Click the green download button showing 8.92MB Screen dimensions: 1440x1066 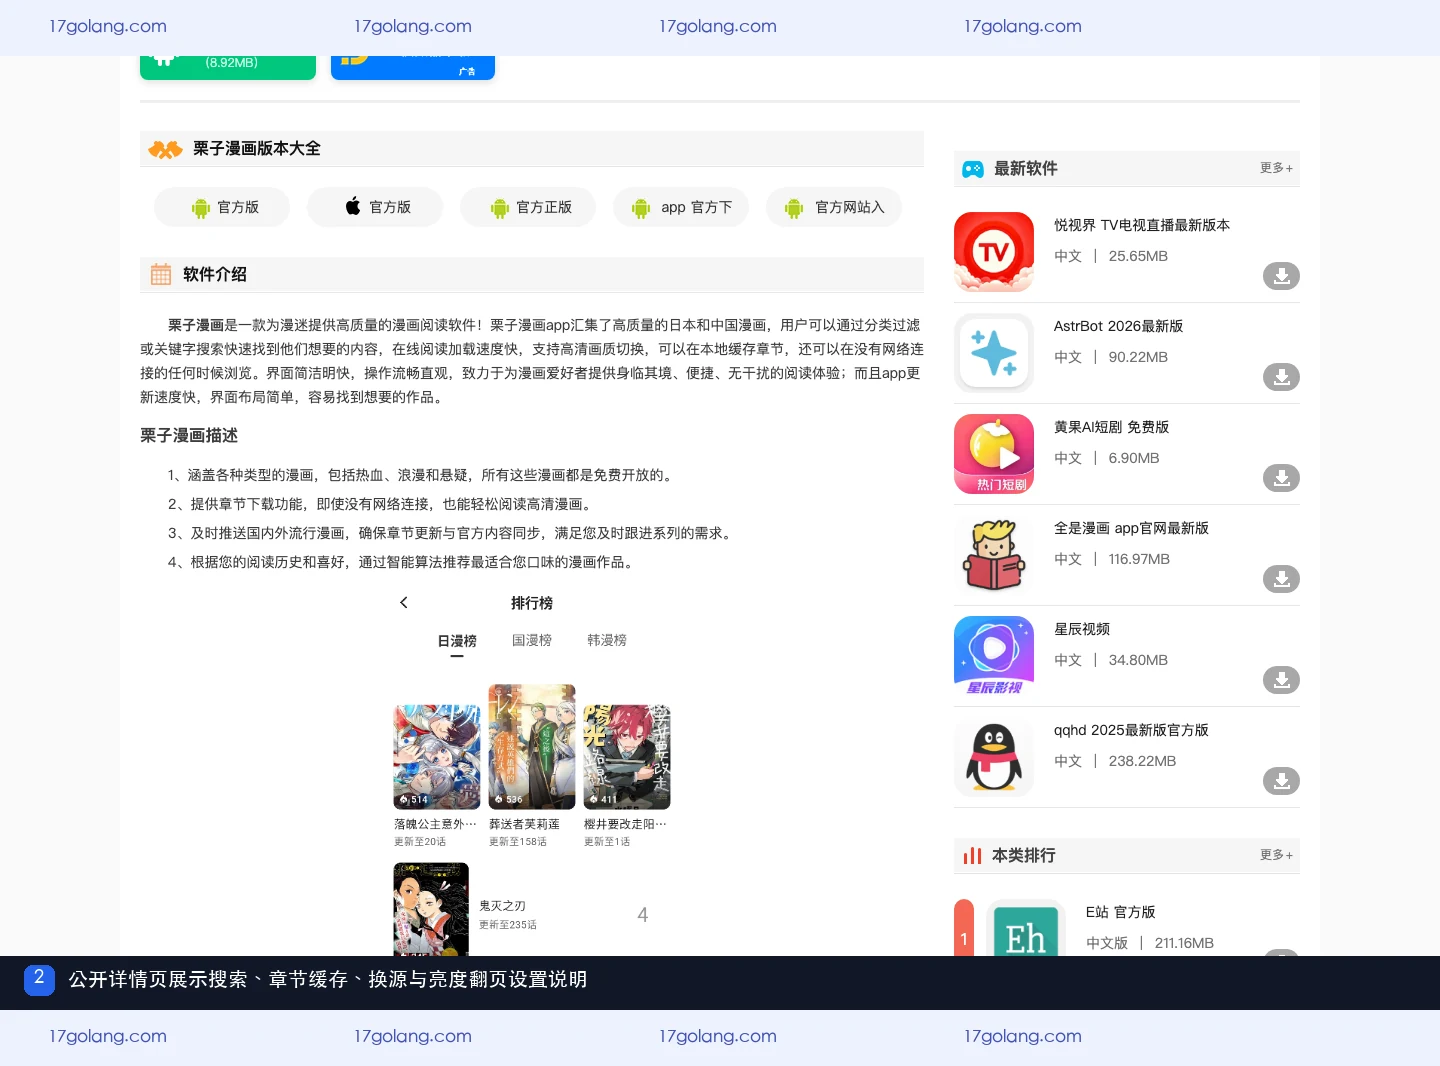228,67
